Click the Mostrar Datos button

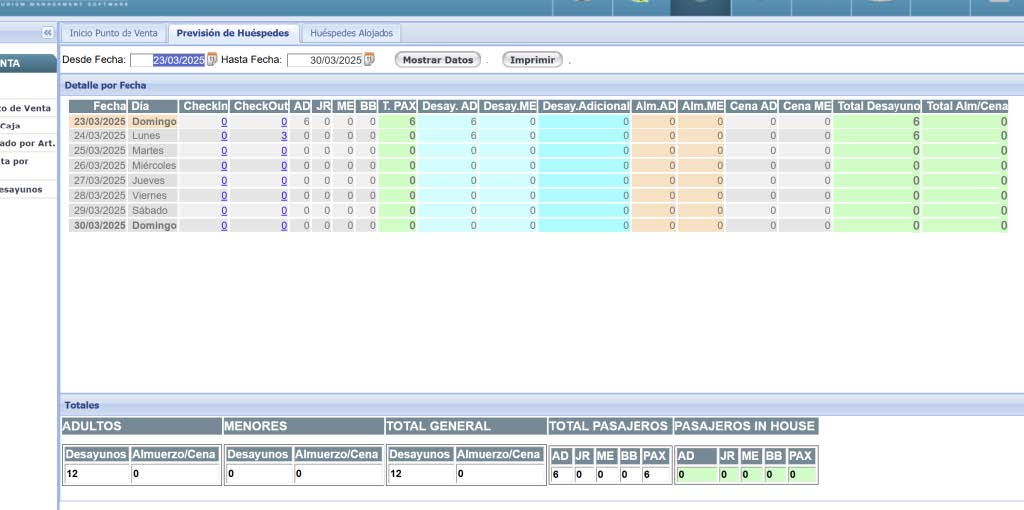438,60
